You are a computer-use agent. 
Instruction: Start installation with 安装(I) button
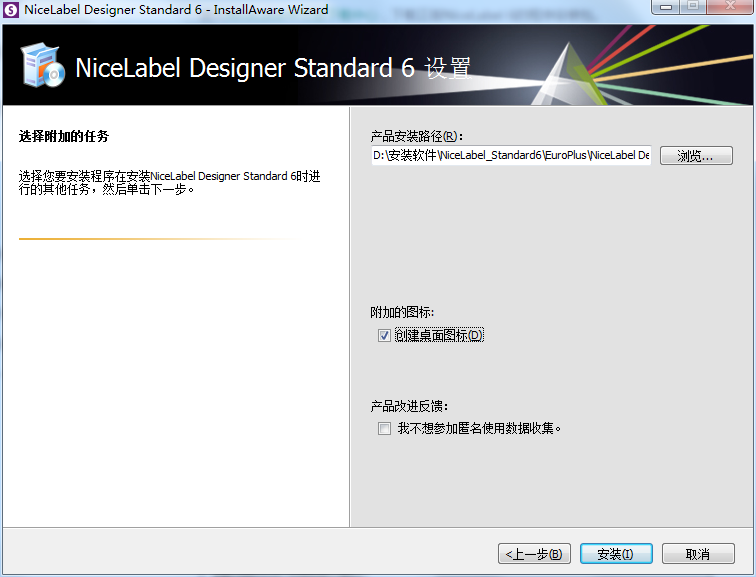616,554
